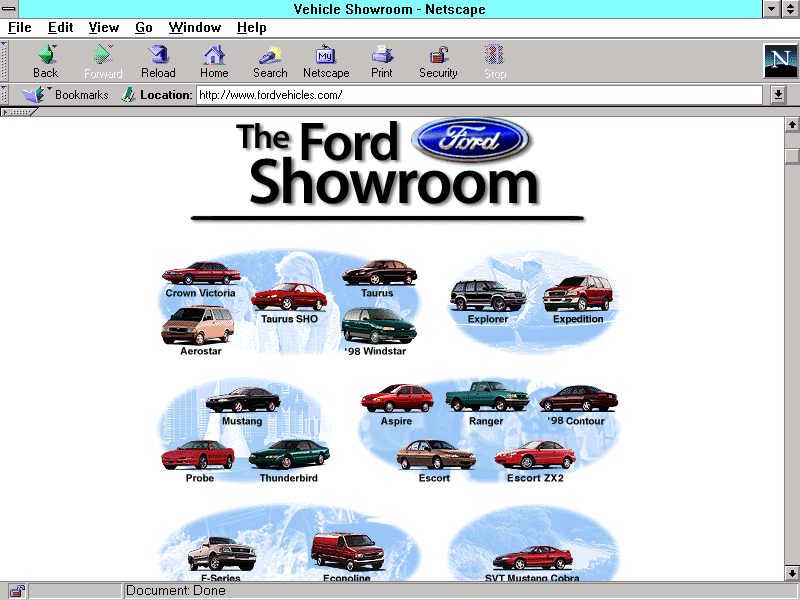Screen dimensions: 800x600
Task: Open the Location history dropdown arrow
Action: pos(778,94)
